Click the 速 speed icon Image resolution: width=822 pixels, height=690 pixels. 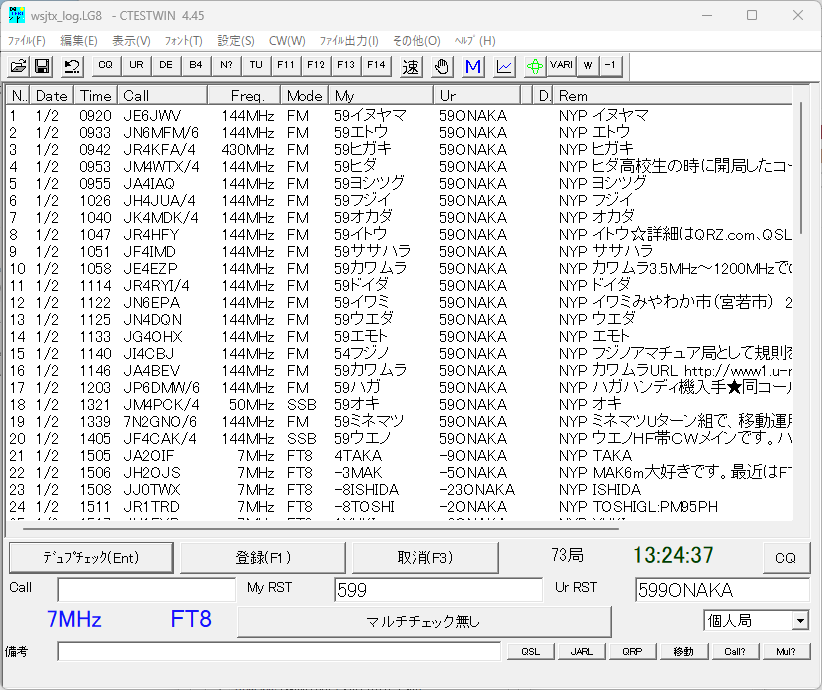click(411, 66)
